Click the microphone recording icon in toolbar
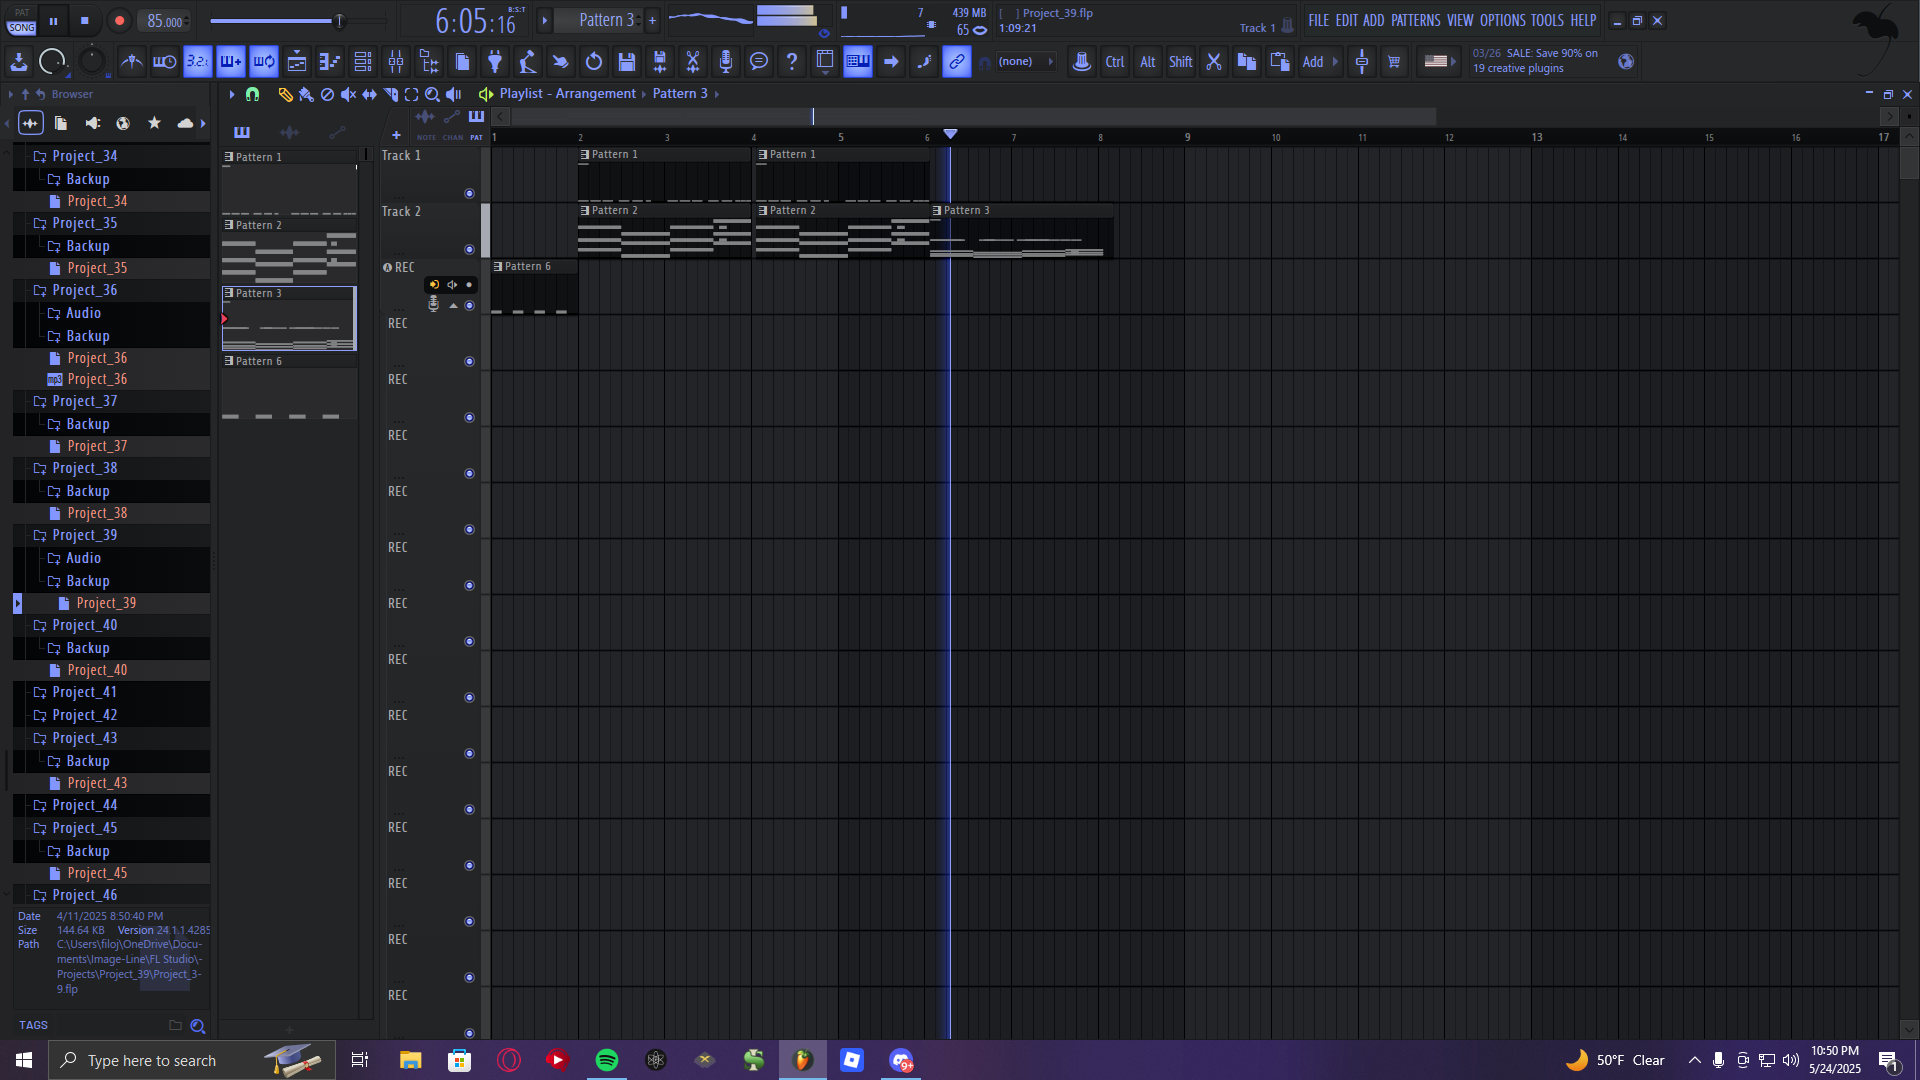 coord(726,62)
